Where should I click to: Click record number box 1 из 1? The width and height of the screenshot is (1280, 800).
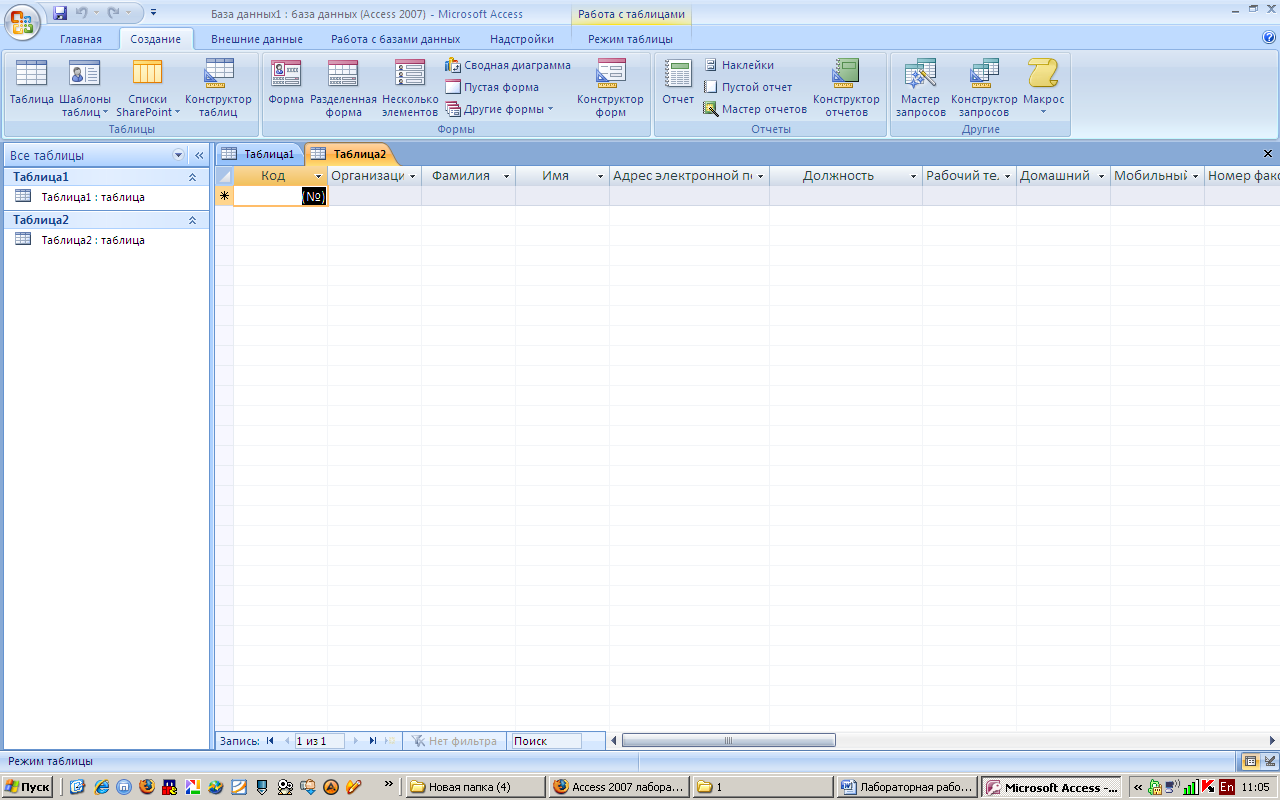(x=319, y=741)
